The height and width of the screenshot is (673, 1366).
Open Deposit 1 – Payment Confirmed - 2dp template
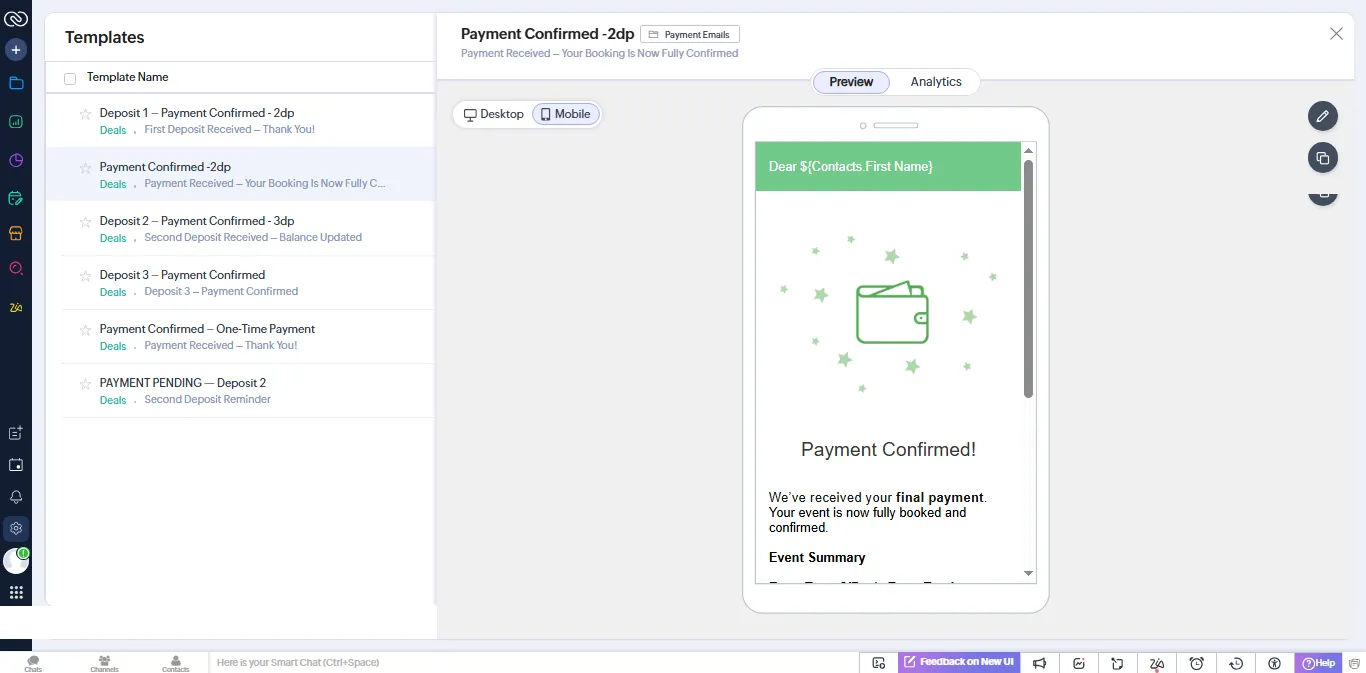(x=197, y=113)
